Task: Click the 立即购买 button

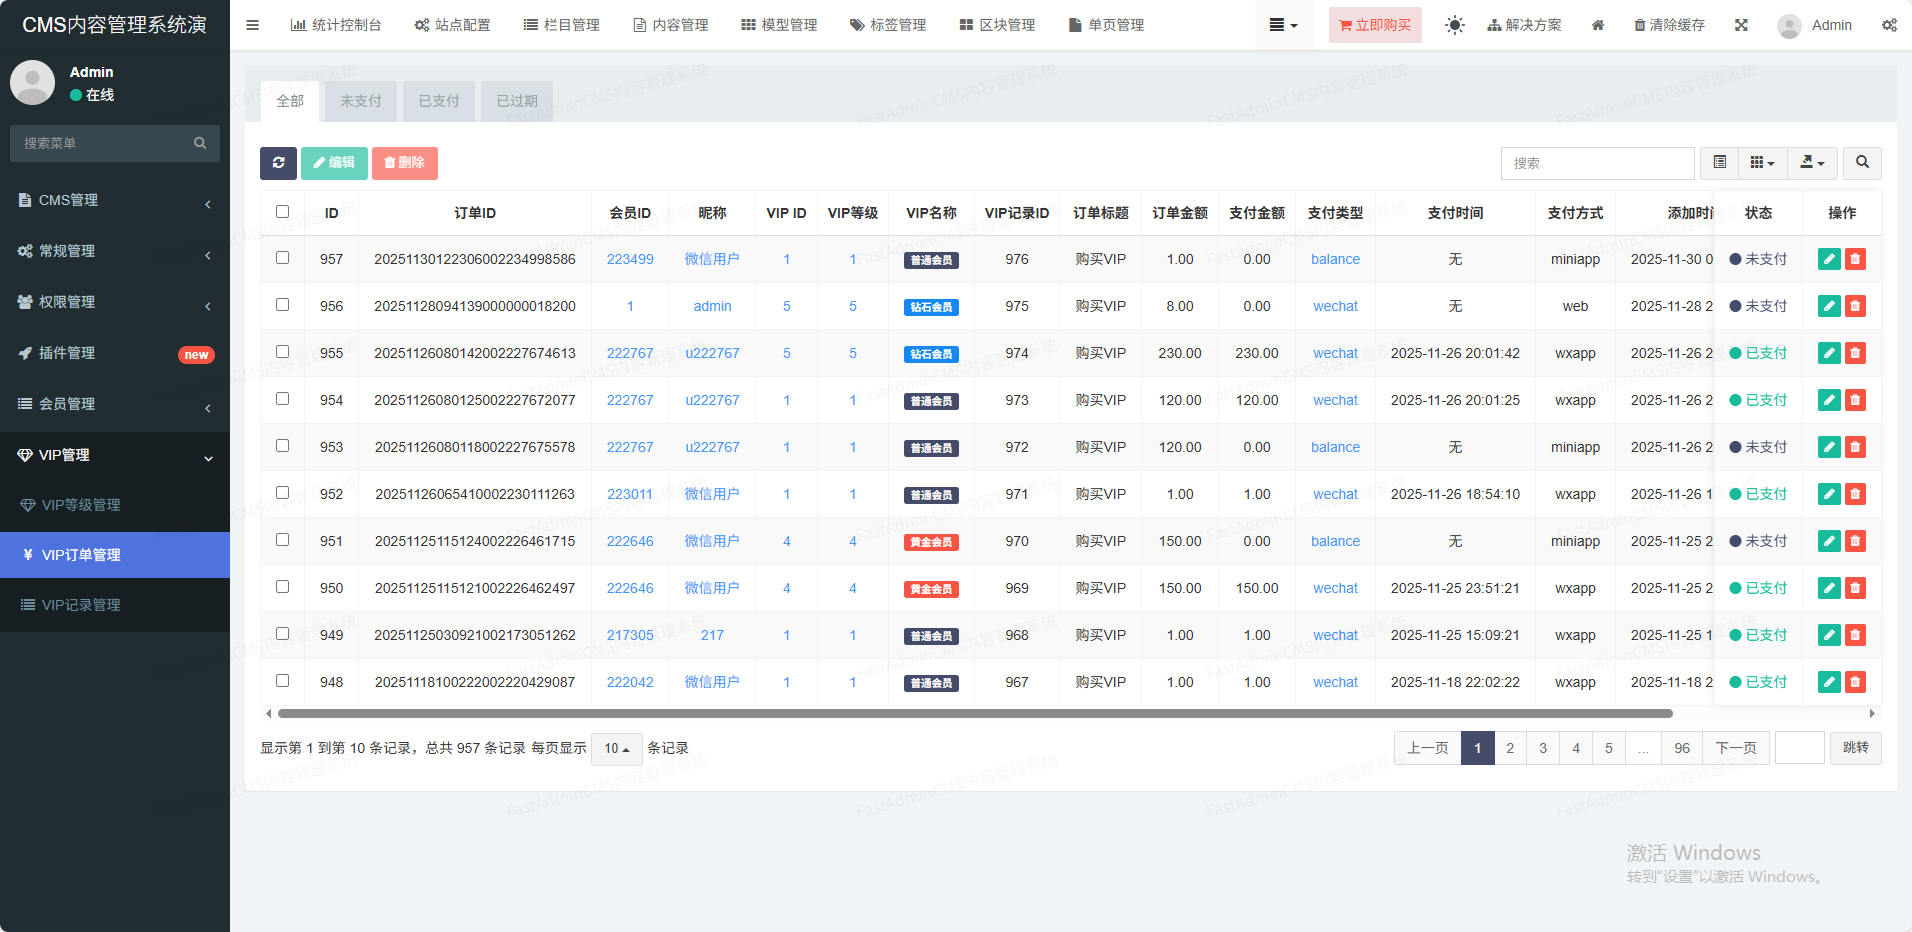Action: 1375,25
